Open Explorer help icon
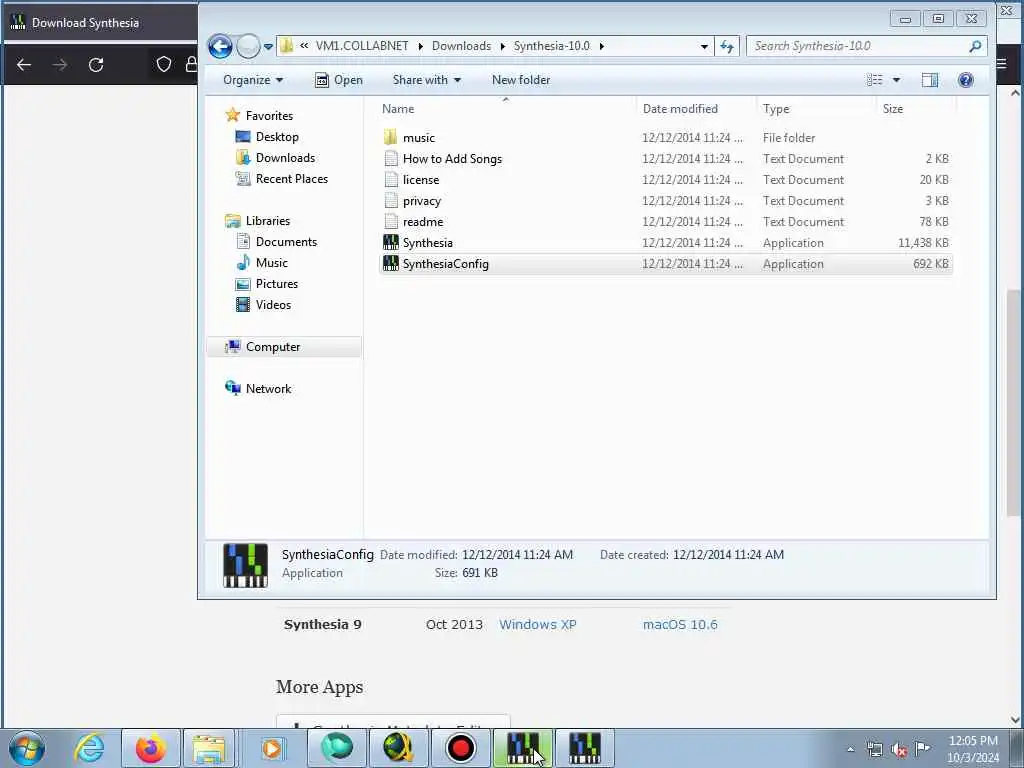The image size is (1024, 768). pyautogui.click(x=965, y=80)
